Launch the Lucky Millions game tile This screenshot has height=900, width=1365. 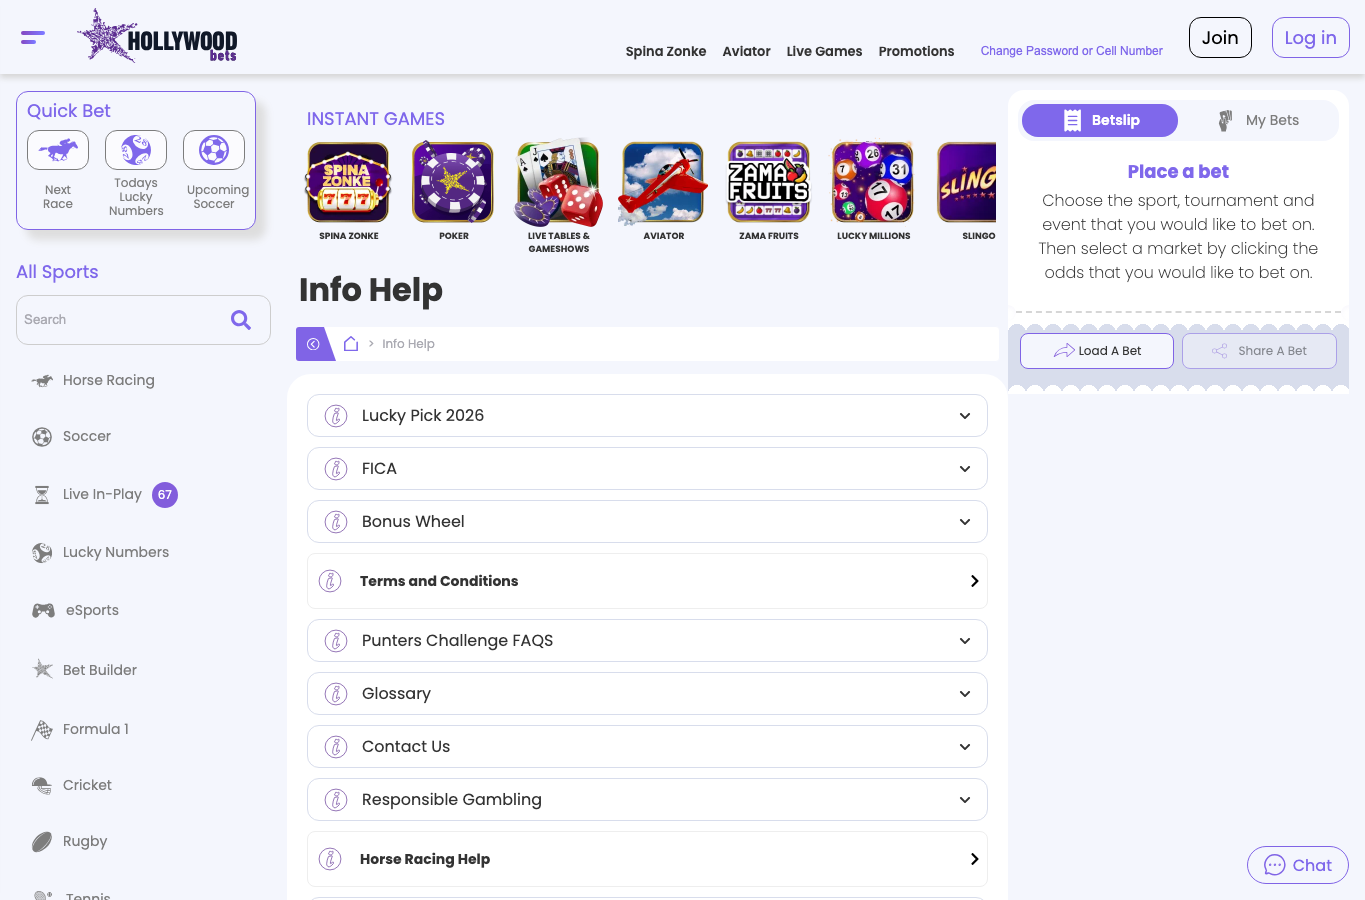pos(873,182)
